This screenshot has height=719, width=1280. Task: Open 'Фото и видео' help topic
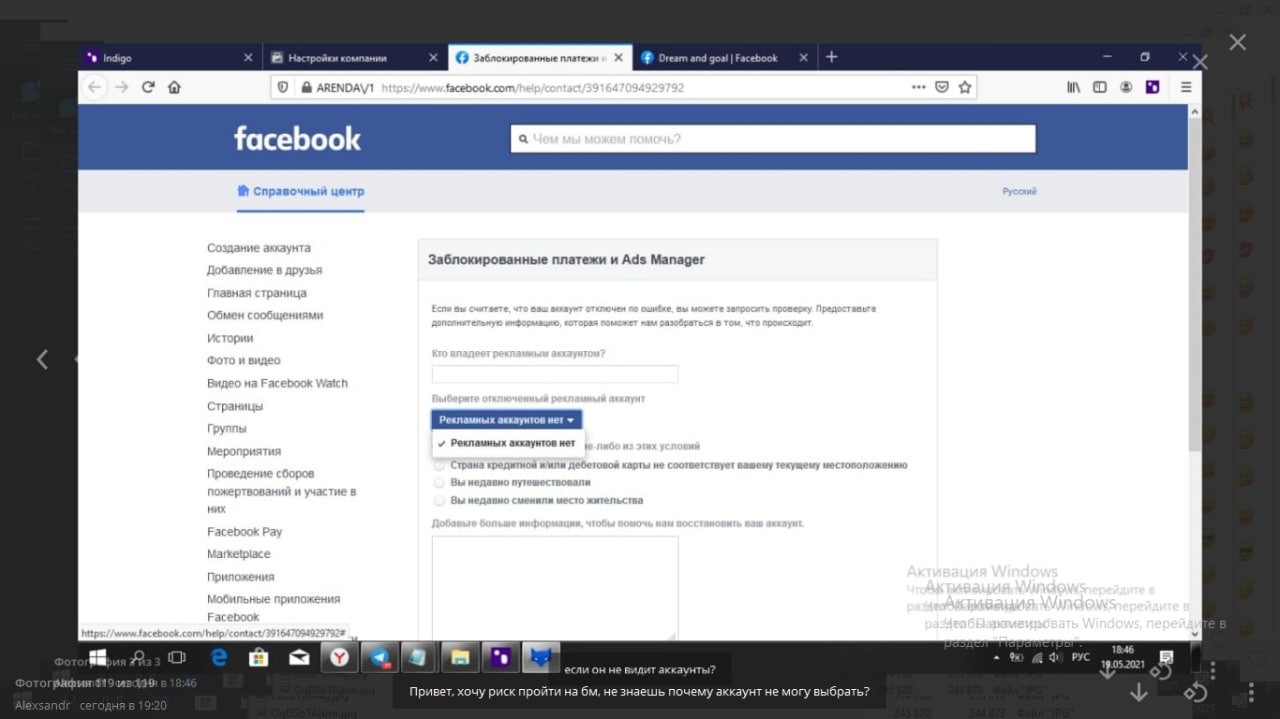[244, 360]
